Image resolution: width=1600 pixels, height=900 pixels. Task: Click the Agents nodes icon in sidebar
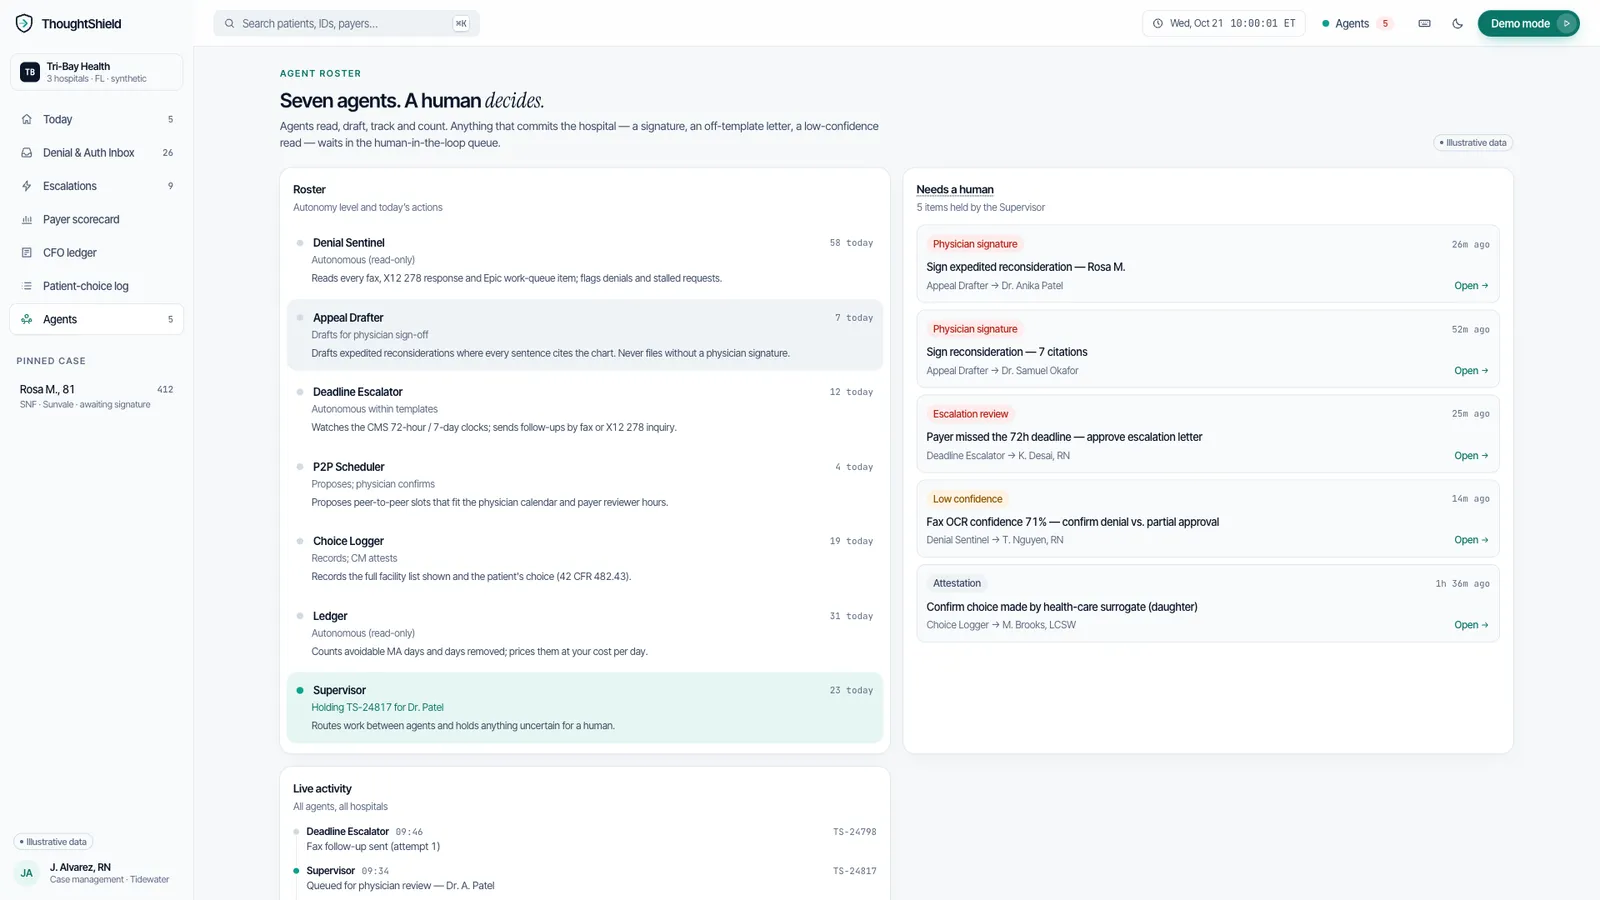[27, 320]
